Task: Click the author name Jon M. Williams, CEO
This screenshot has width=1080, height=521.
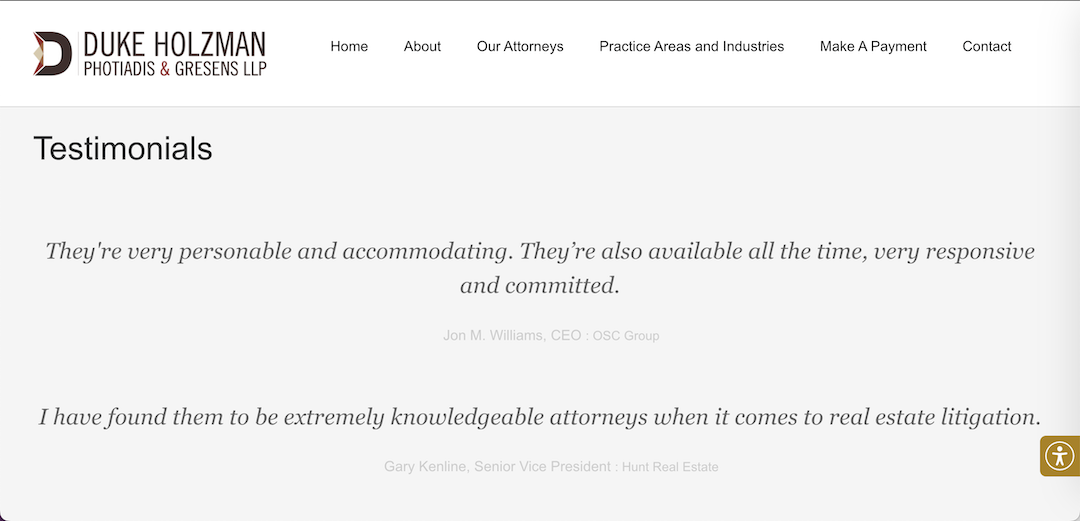Action: click(x=512, y=336)
